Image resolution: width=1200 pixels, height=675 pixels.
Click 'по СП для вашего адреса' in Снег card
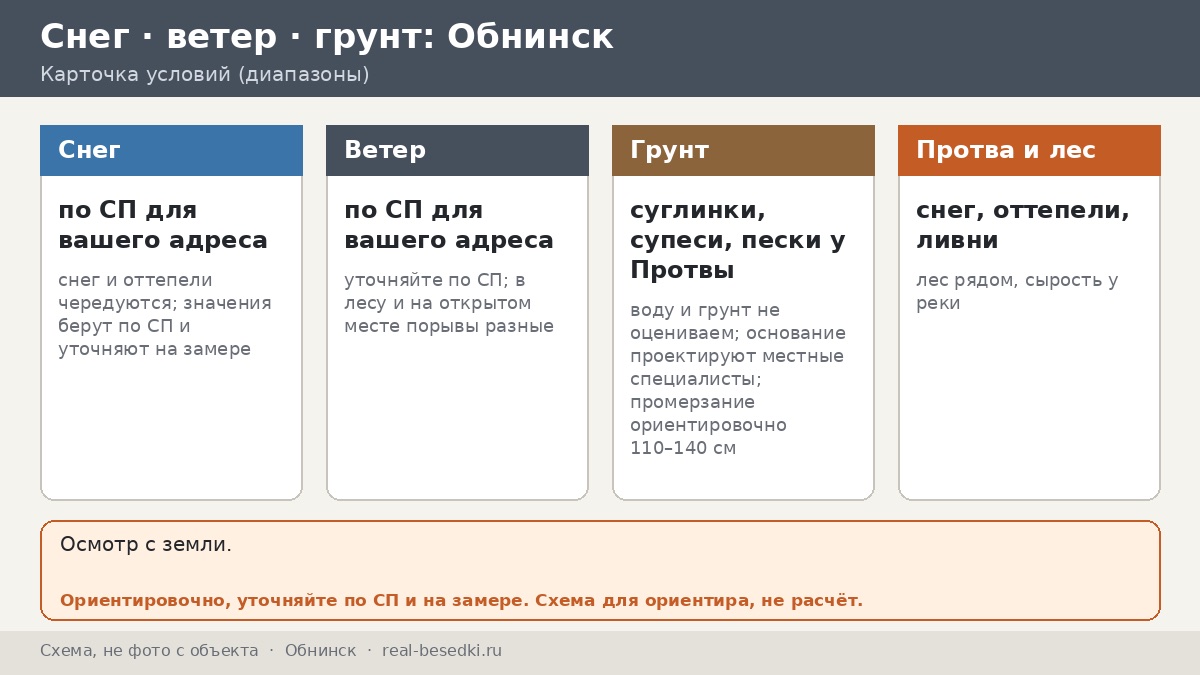coord(163,226)
